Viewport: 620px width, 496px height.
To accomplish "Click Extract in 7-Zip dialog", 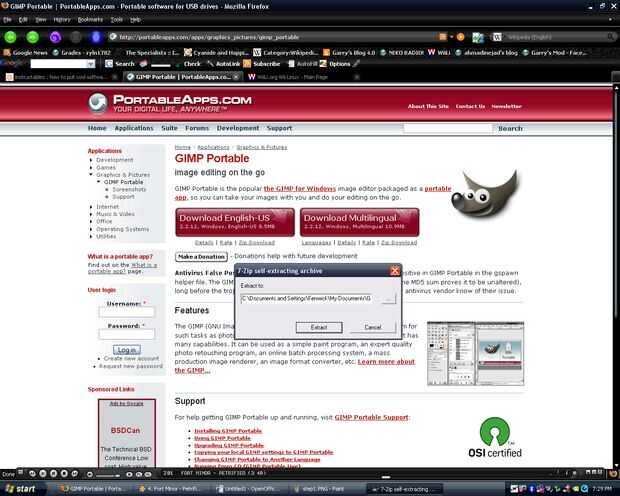I will (319, 327).
